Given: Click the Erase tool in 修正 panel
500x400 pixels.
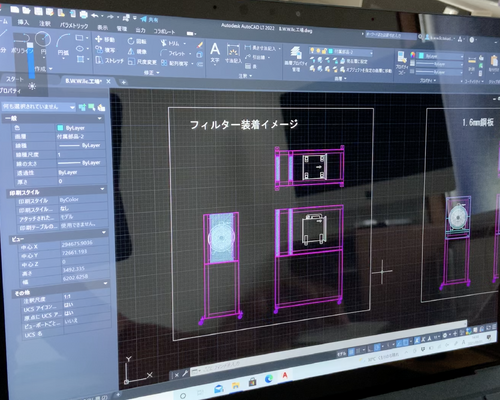Looking at the screenshot, I should pos(200,45).
